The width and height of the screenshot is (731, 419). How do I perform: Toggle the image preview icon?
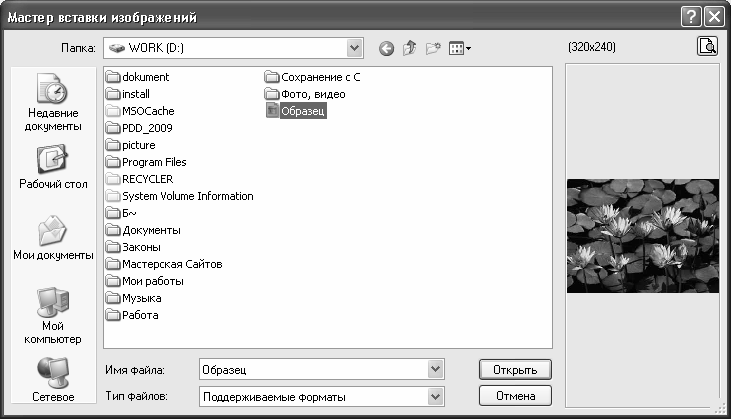pos(707,46)
